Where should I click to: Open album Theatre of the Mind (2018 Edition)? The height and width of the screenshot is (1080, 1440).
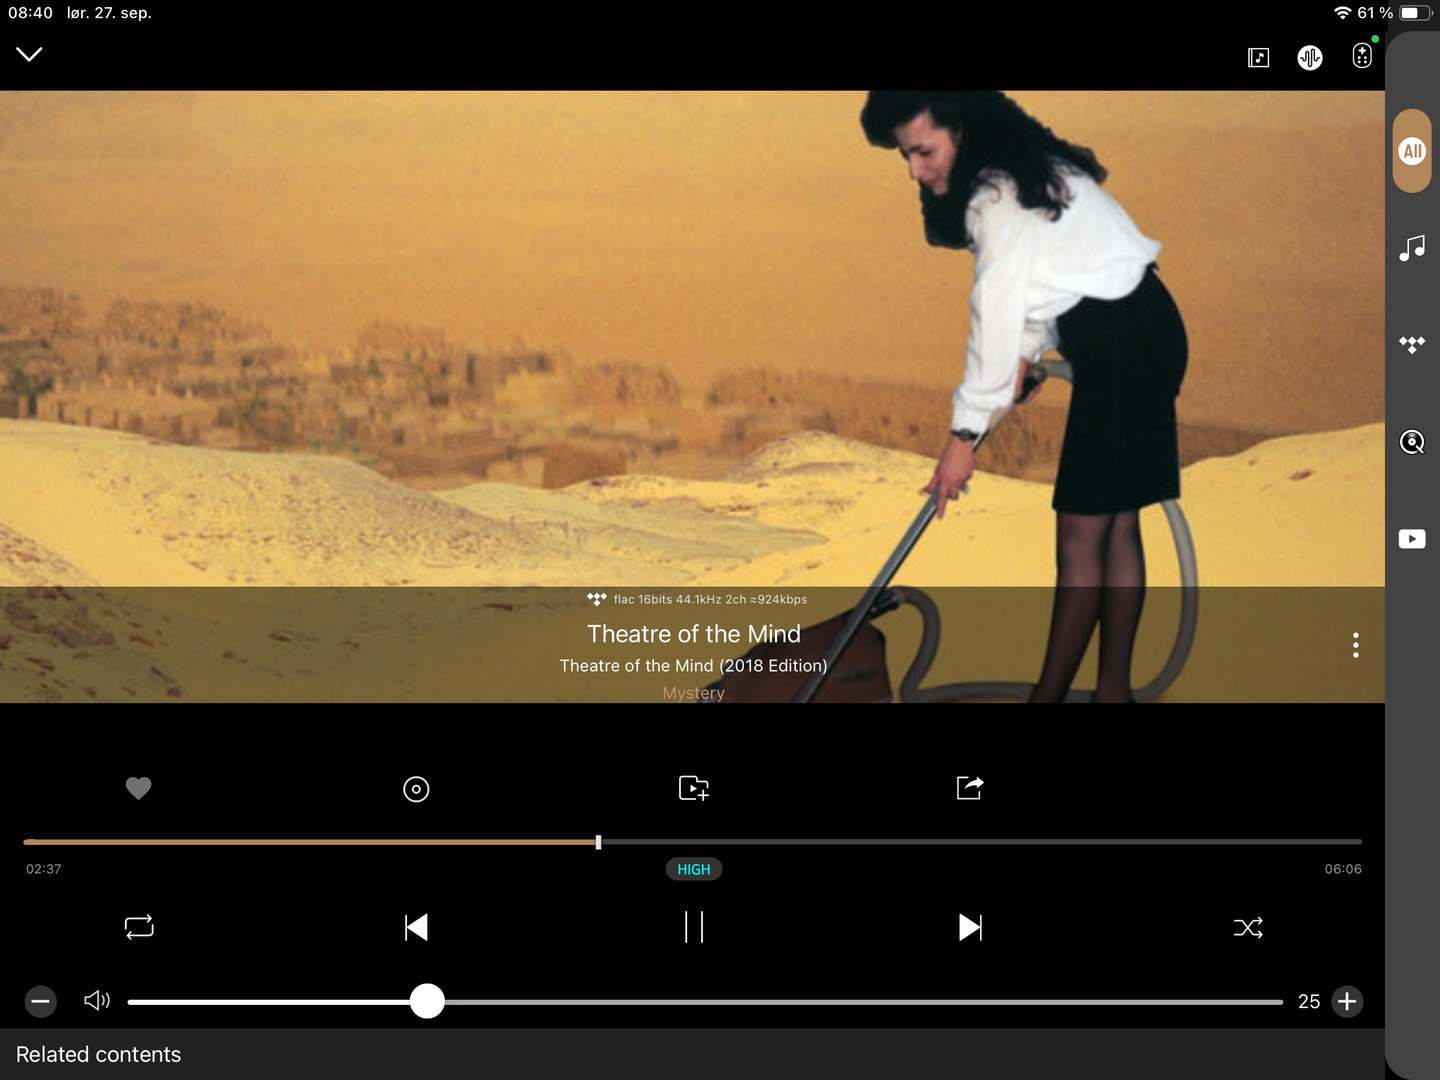(x=693, y=666)
